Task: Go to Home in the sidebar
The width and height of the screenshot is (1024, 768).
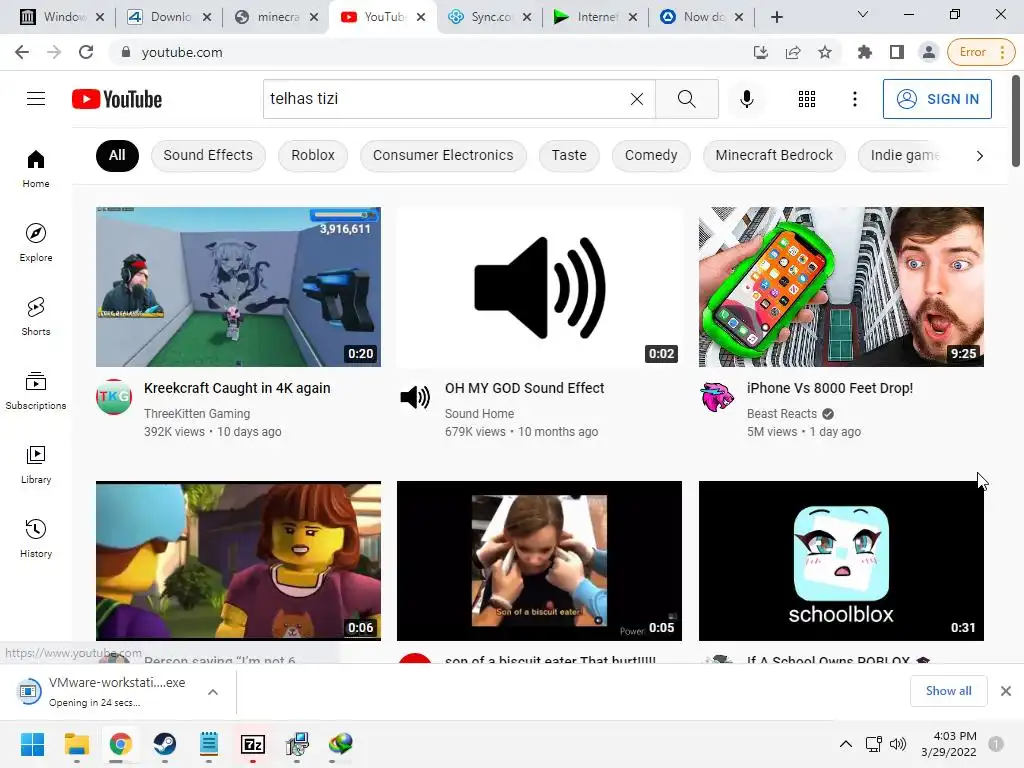Action: (x=36, y=168)
